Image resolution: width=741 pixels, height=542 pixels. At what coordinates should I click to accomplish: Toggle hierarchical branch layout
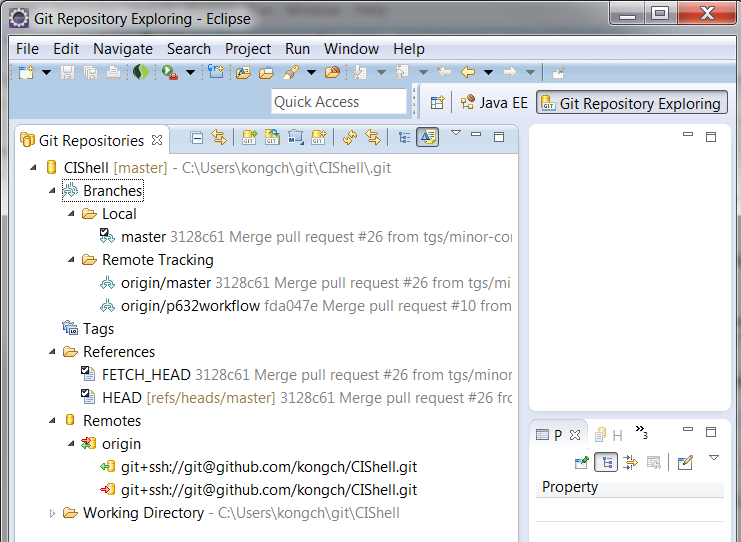(x=404, y=138)
